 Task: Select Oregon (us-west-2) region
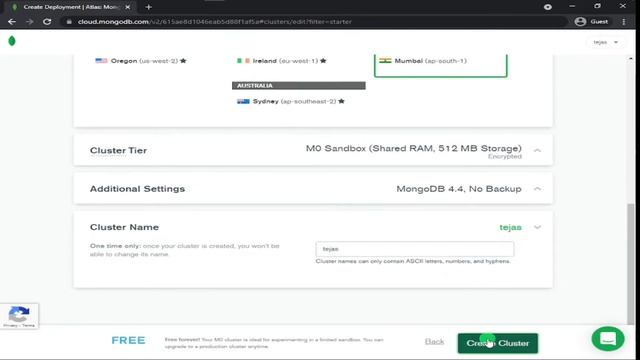point(141,61)
